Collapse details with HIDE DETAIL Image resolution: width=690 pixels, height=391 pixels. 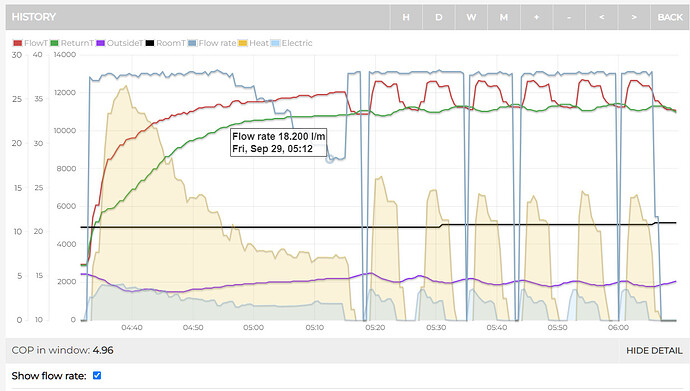coord(654,351)
